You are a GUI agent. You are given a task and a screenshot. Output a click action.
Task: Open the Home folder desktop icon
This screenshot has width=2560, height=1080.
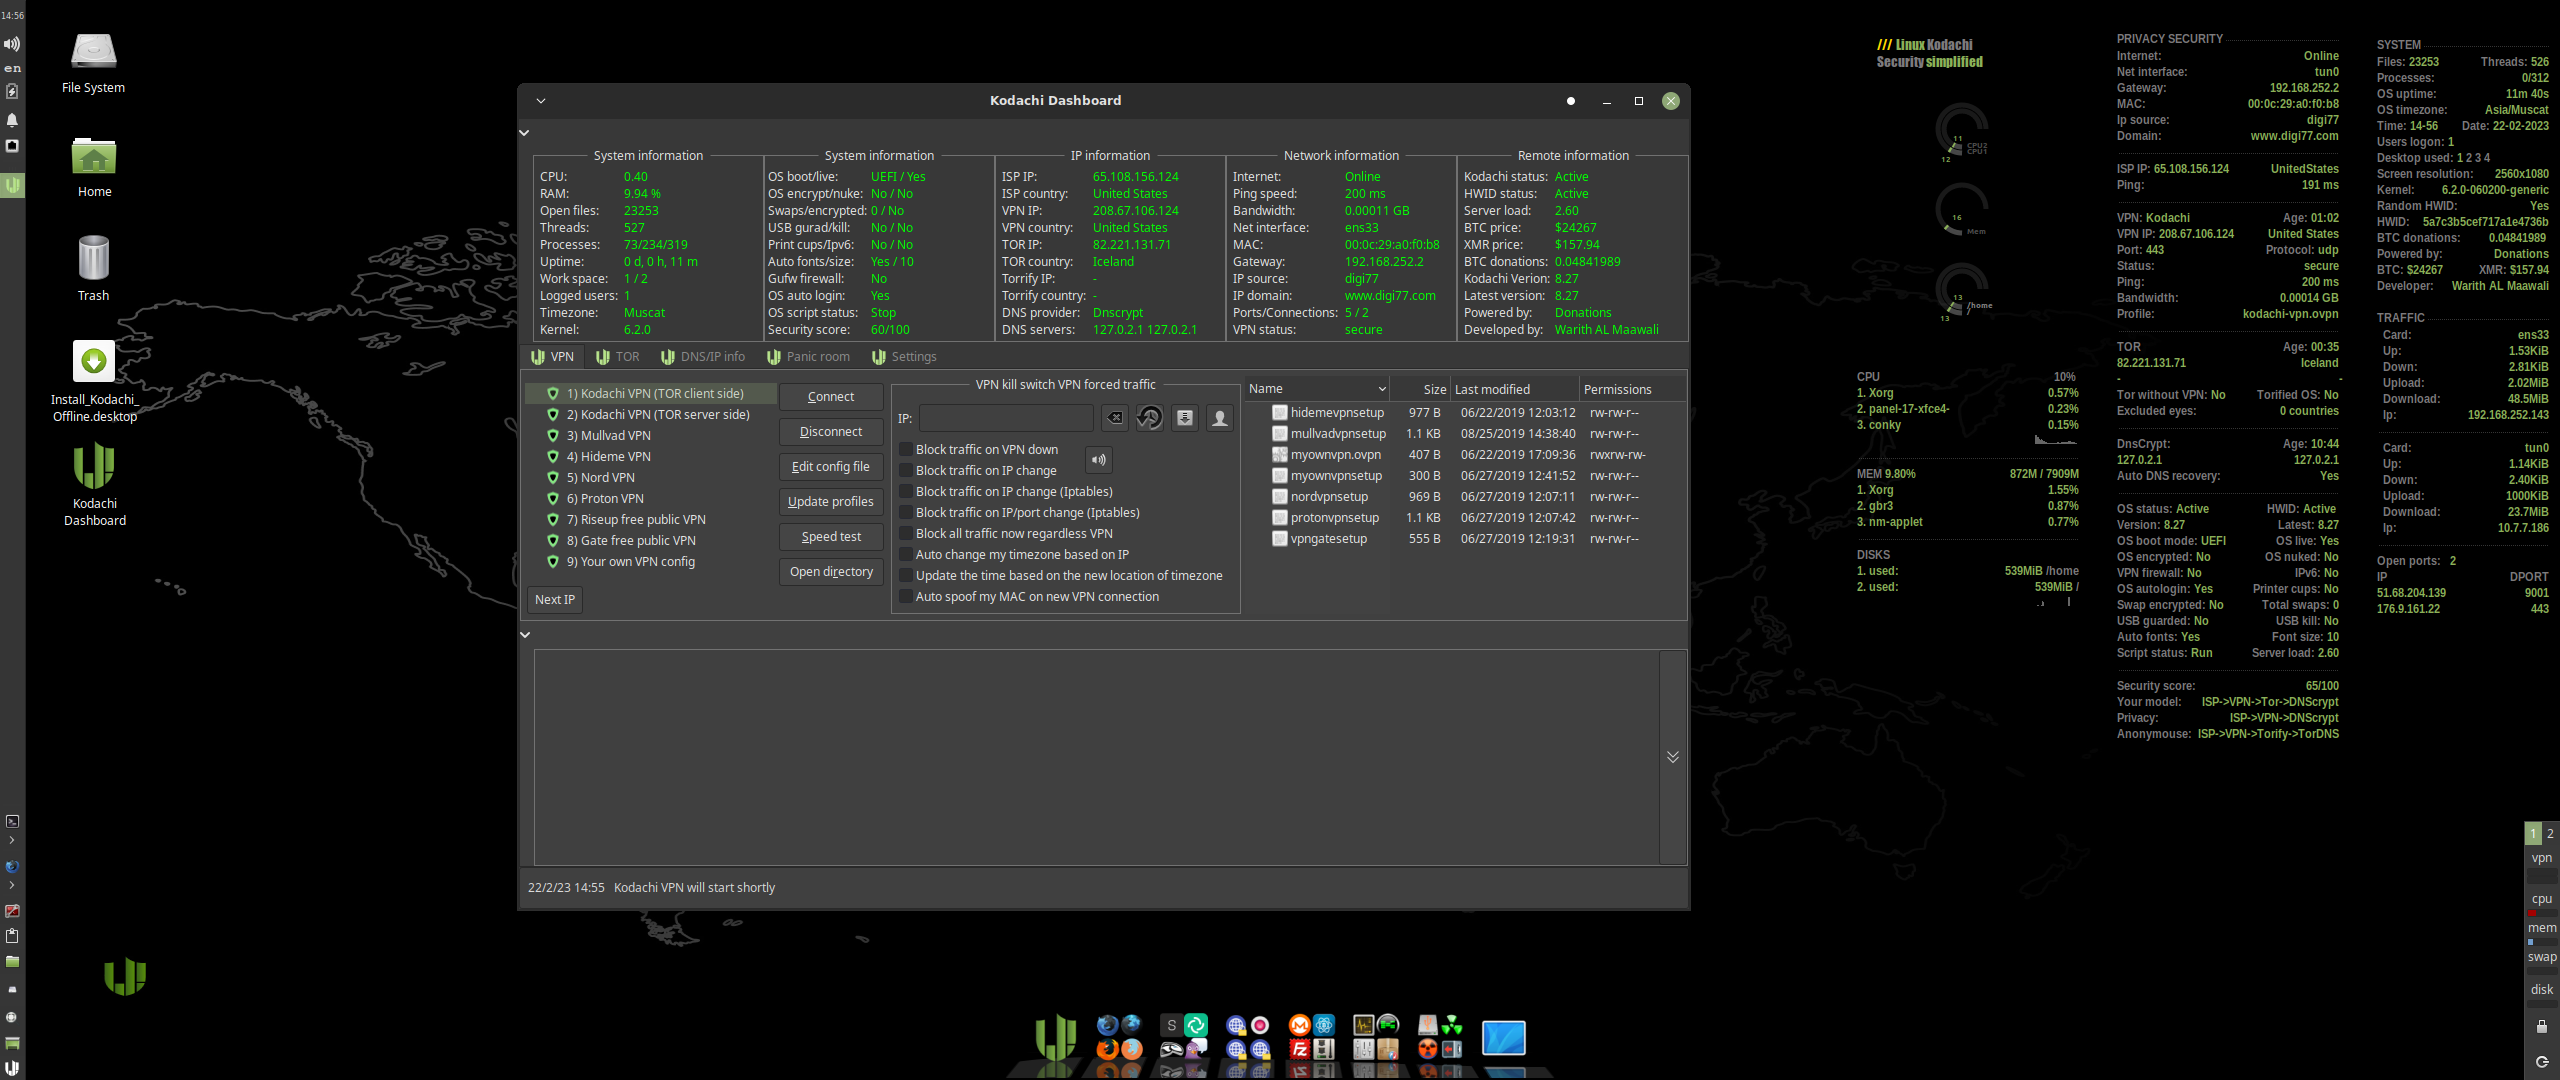coord(94,167)
